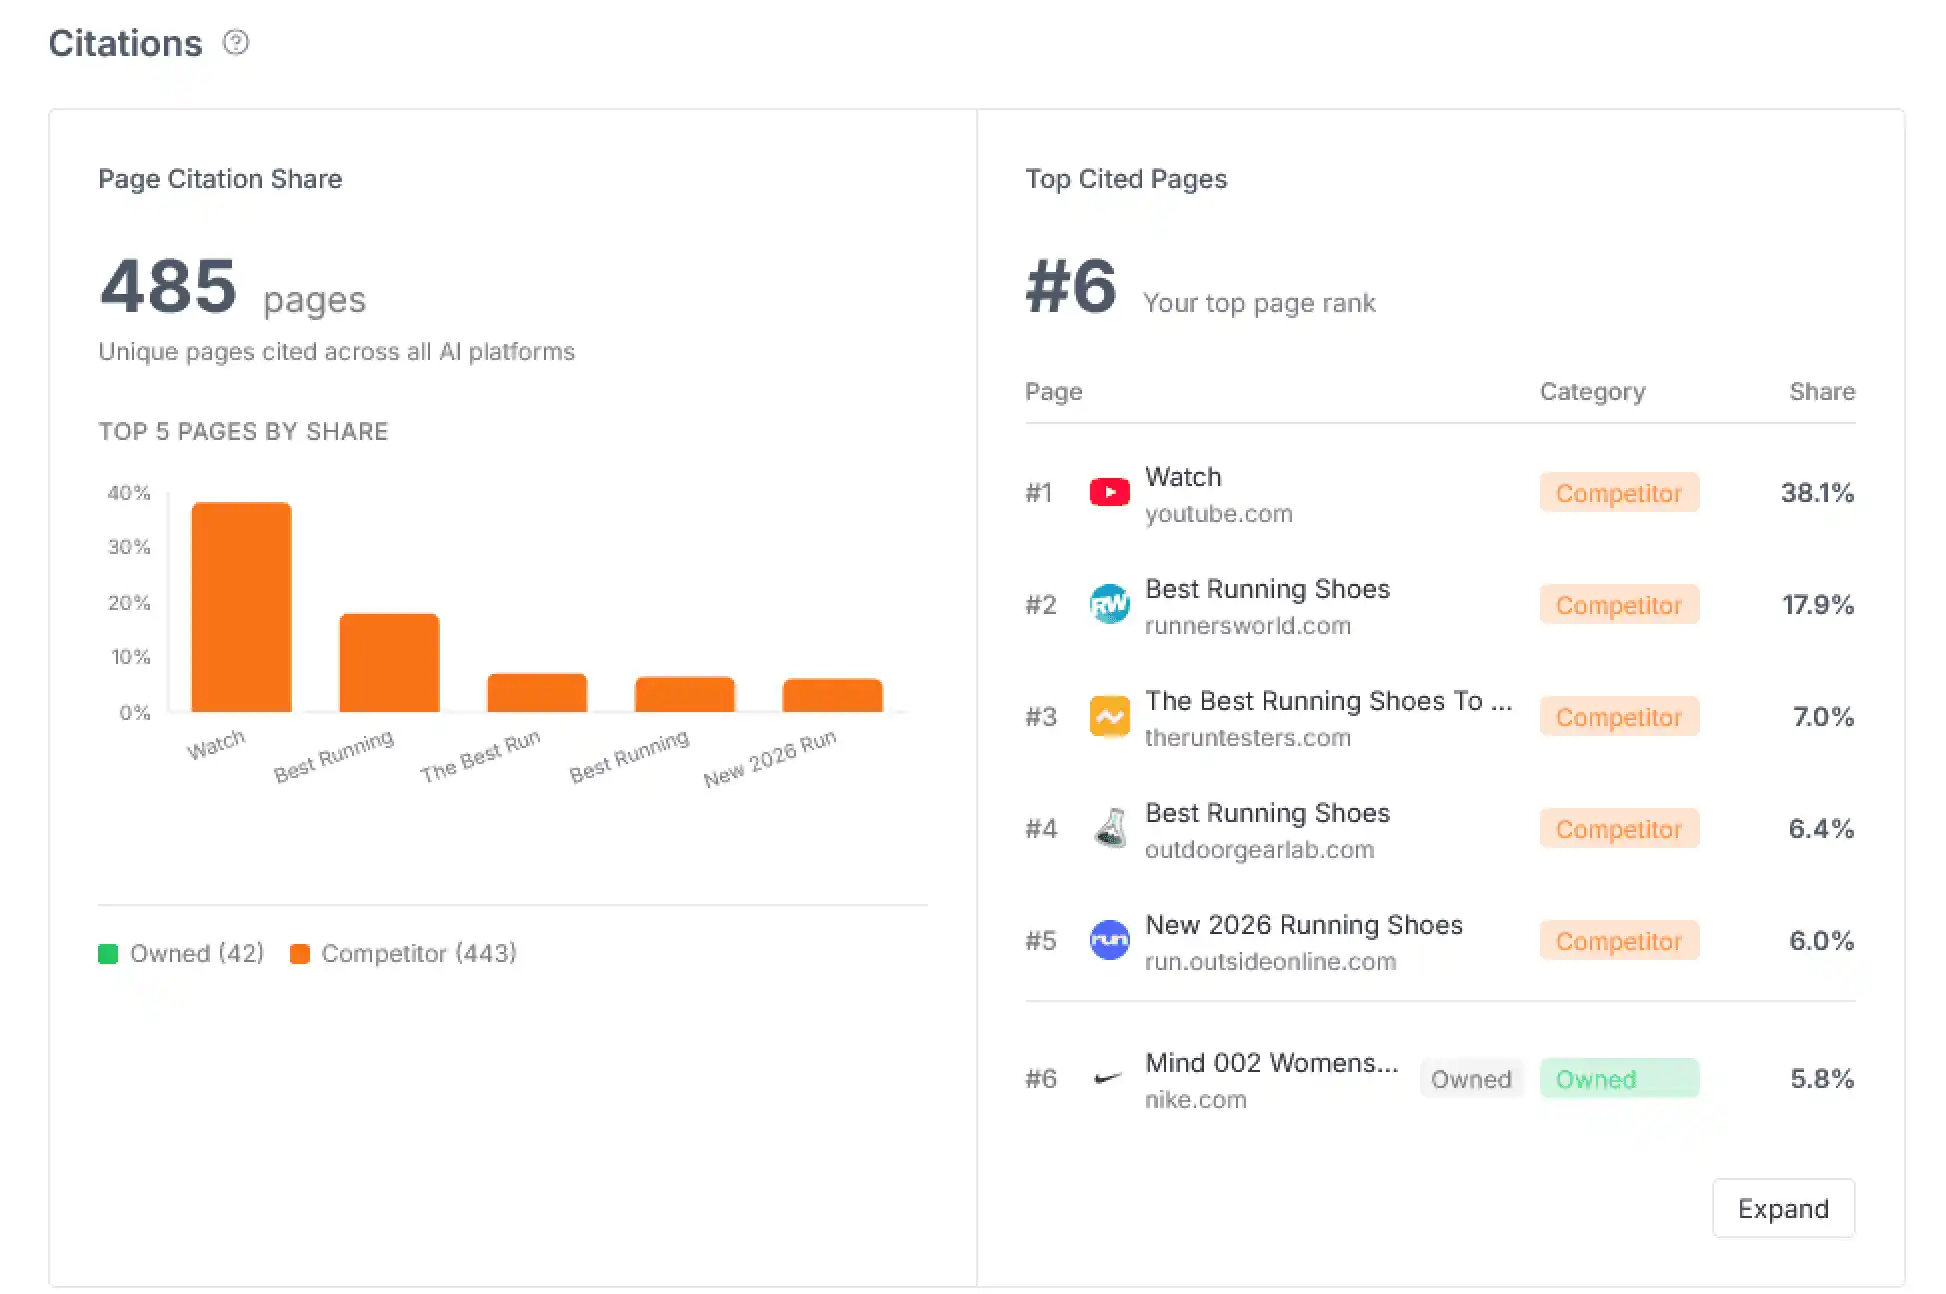Click the theruntesters.com orange favicon

pyautogui.click(x=1109, y=716)
